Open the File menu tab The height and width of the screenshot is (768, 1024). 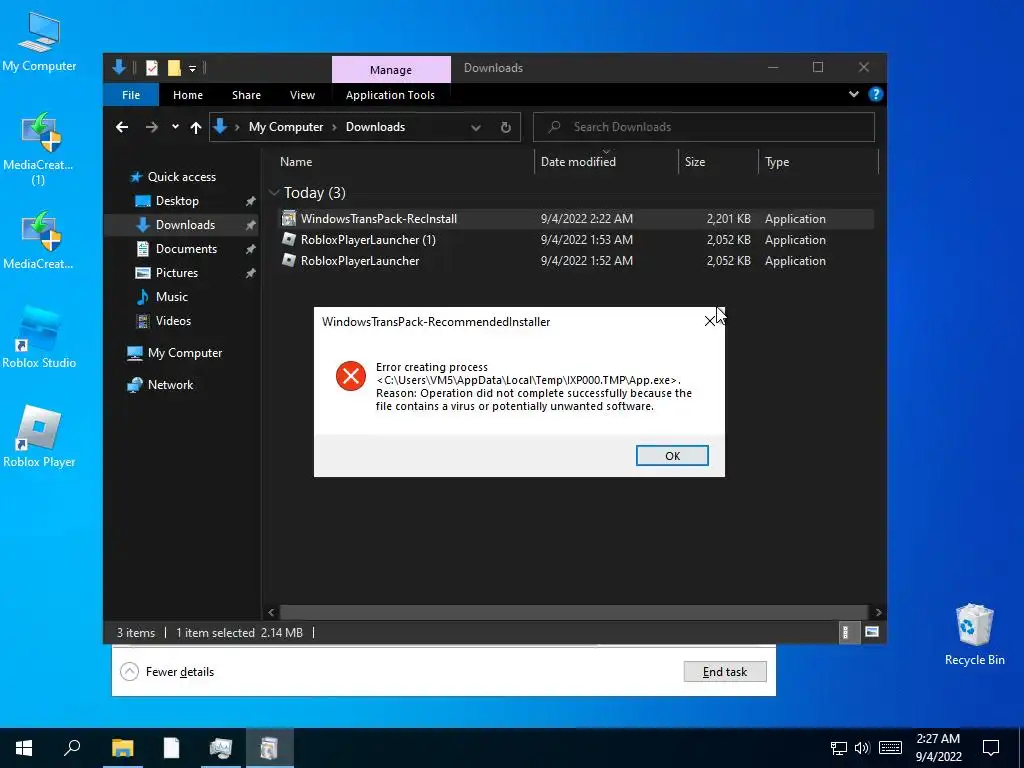click(x=131, y=95)
